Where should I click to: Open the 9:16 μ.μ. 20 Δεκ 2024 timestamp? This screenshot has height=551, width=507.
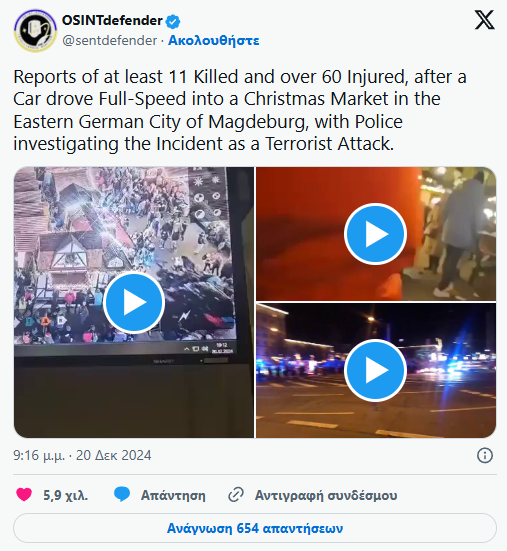[x=82, y=455]
